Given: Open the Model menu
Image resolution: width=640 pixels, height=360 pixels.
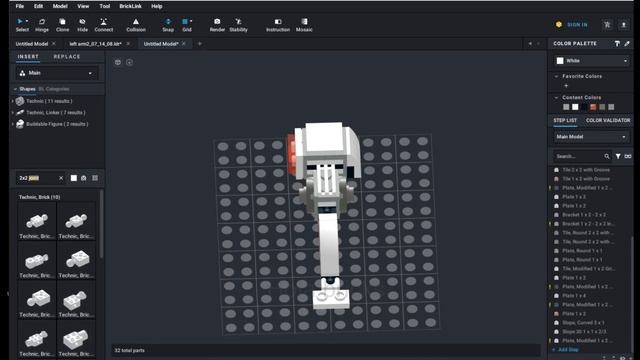Looking at the screenshot, I should 60,6.
